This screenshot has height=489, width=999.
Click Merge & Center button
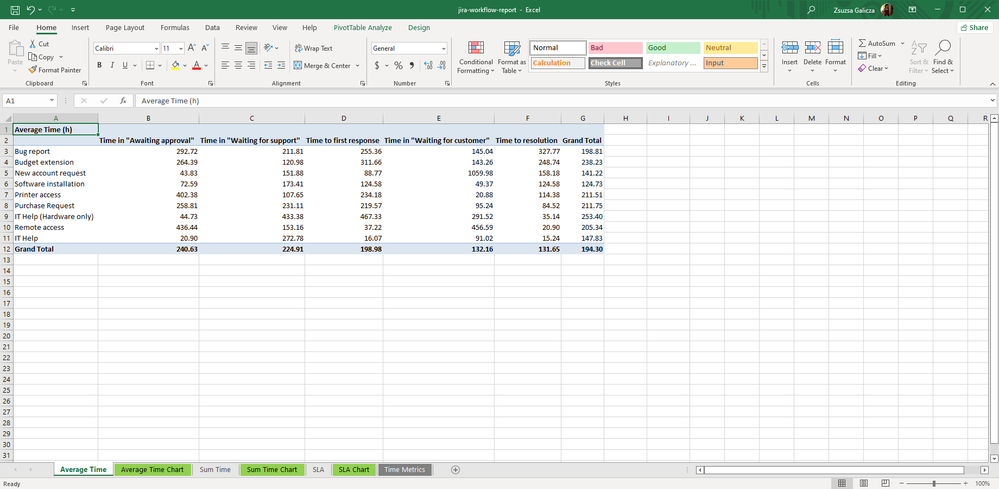tap(322, 66)
